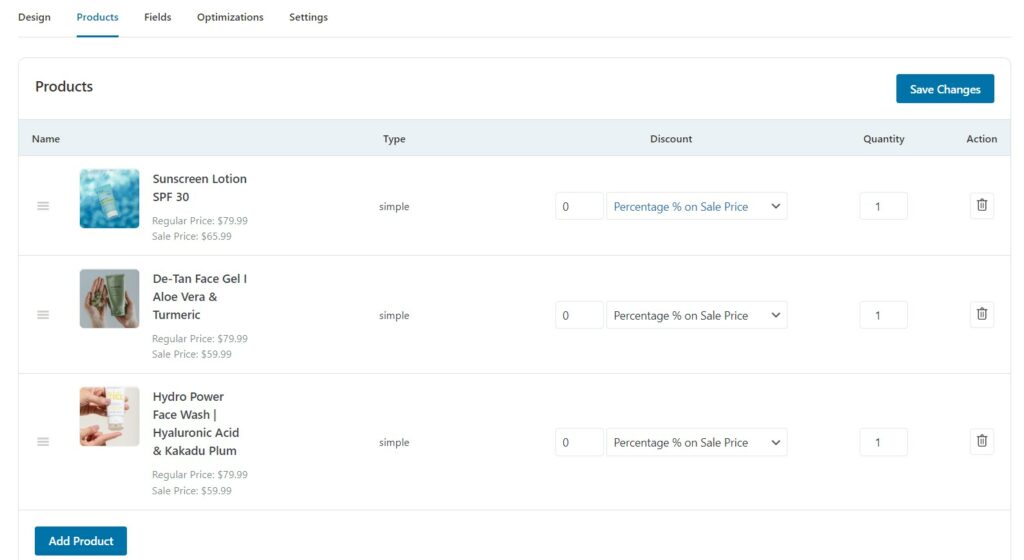Click the Add Product button
Viewport: 1024px width, 560px height.
[81, 541]
